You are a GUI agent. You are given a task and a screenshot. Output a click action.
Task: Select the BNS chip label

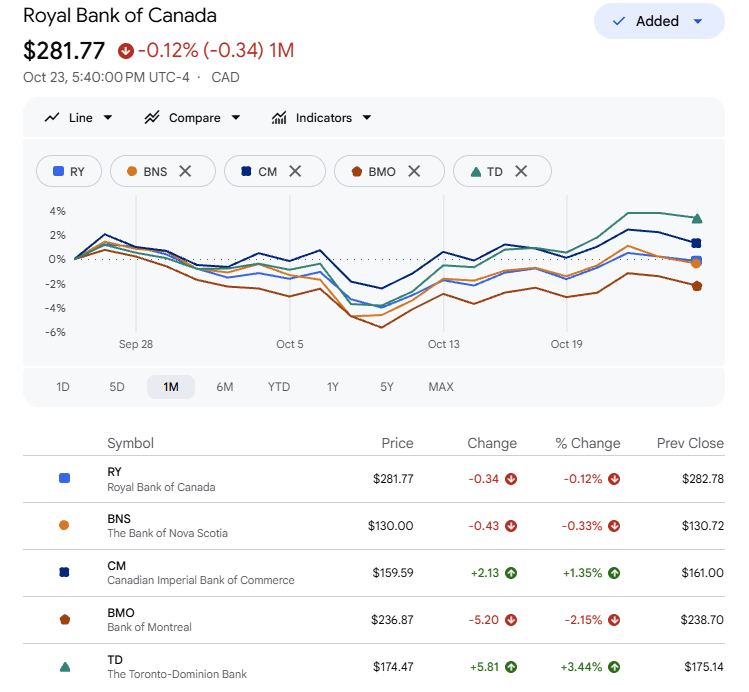[x=155, y=171]
